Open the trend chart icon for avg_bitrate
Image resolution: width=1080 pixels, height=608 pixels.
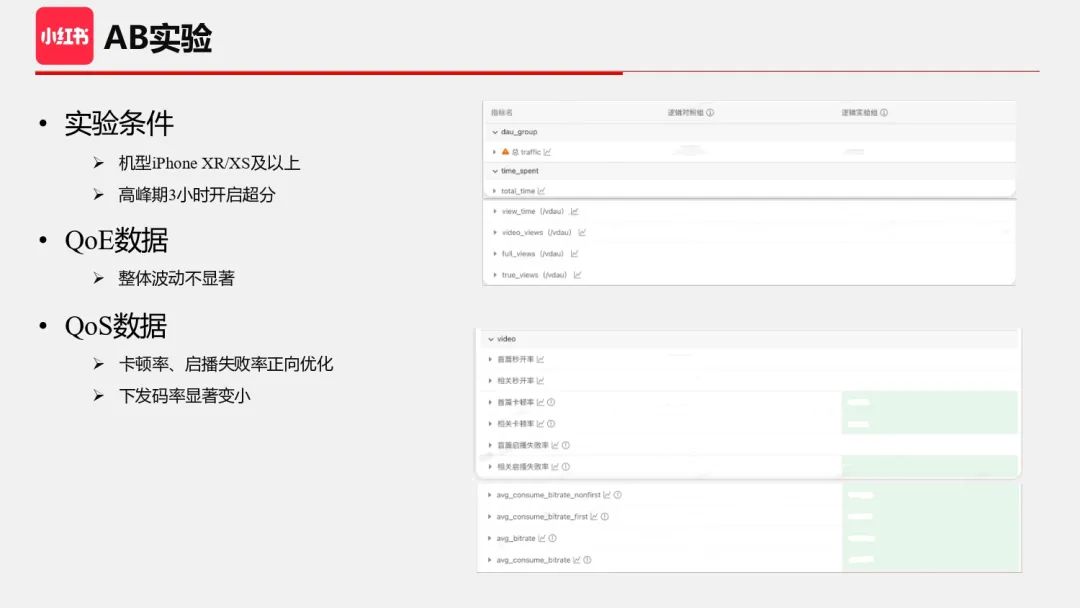tap(541, 538)
